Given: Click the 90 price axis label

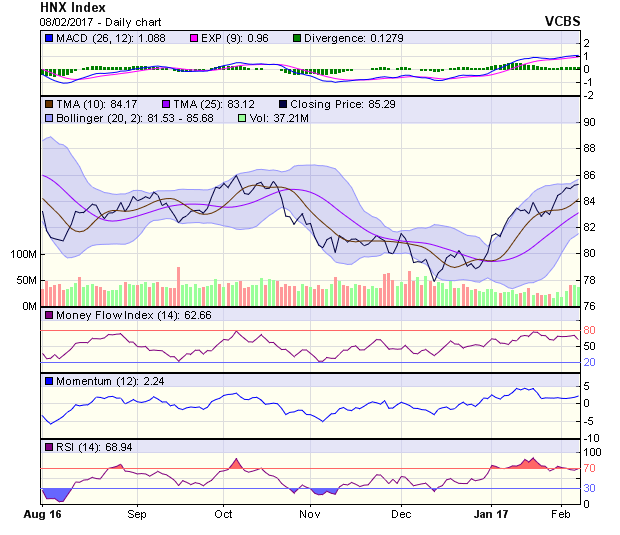Looking at the screenshot, I should [590, 122].
